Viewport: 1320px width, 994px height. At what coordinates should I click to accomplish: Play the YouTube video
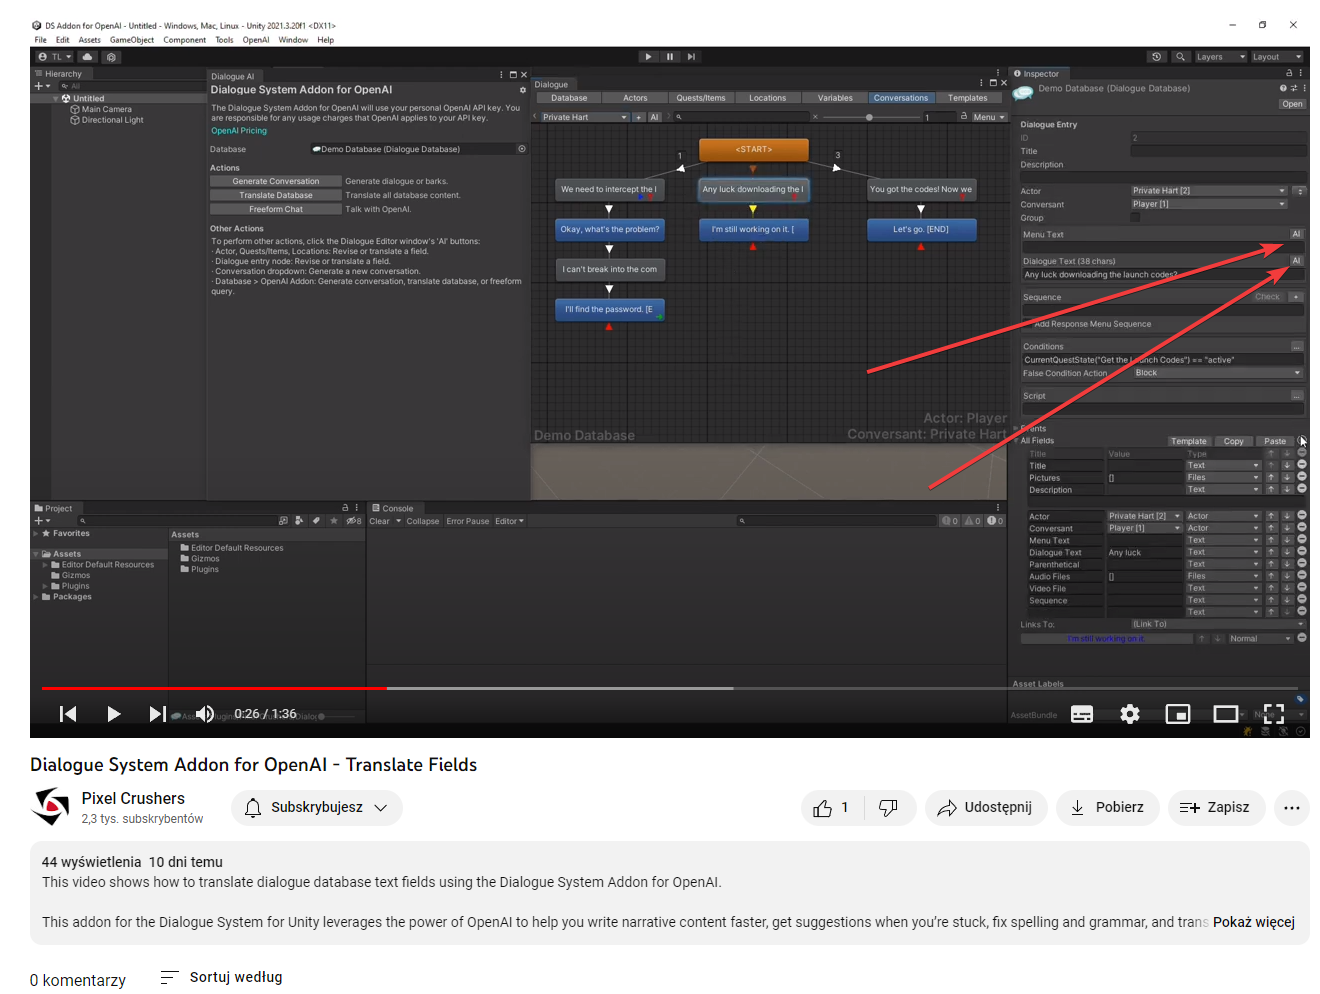tap(113, 713)
